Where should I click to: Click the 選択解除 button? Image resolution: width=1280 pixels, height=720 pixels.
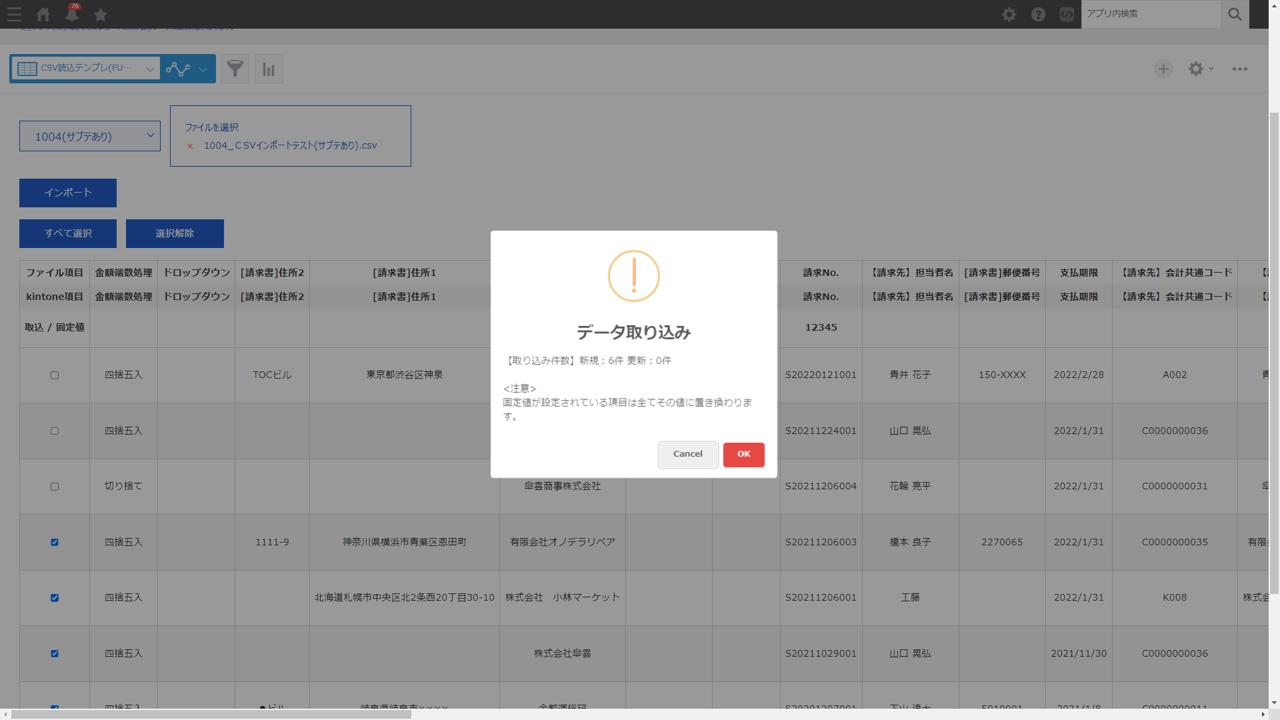(x=175, y=233)
